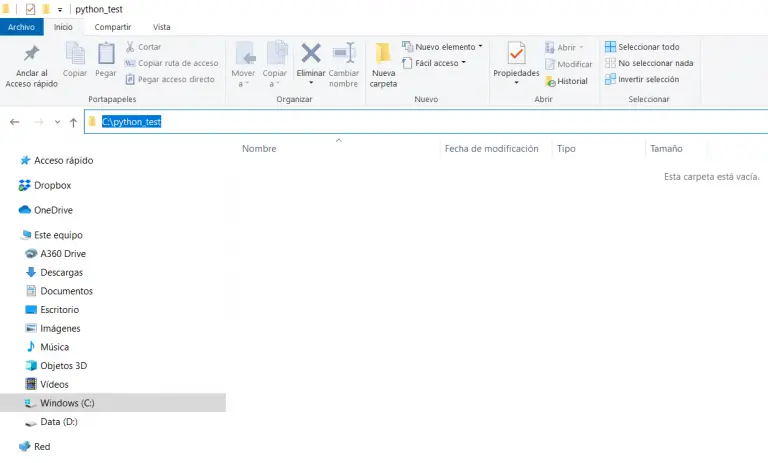Click the up-arrow navigation button
This screenshot has height=463, width=768.
tap(73, 122)
